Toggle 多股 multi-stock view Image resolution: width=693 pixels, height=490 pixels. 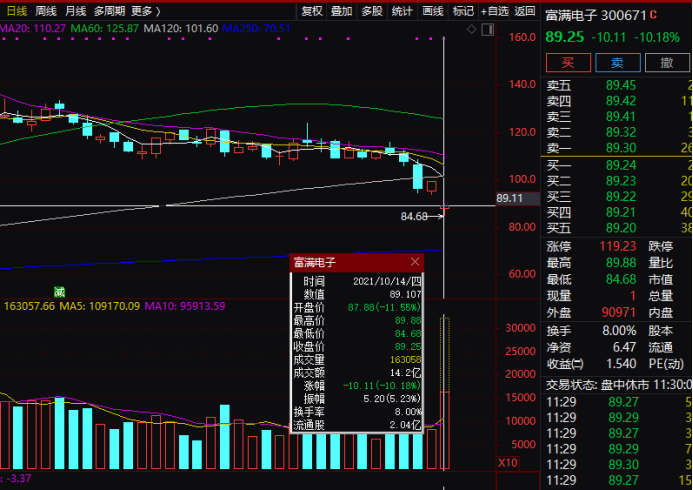pyautogui.click(x=372, y=11)
